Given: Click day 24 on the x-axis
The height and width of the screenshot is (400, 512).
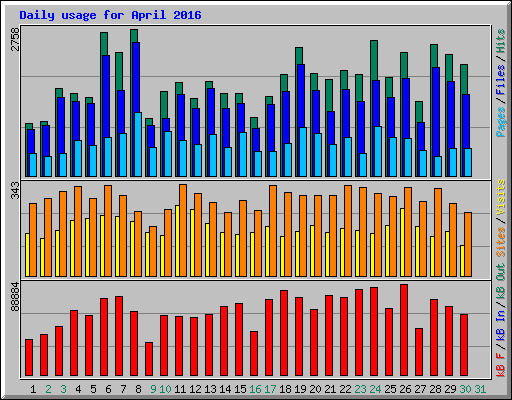Looking at the screenshot, I should [375, 389].
